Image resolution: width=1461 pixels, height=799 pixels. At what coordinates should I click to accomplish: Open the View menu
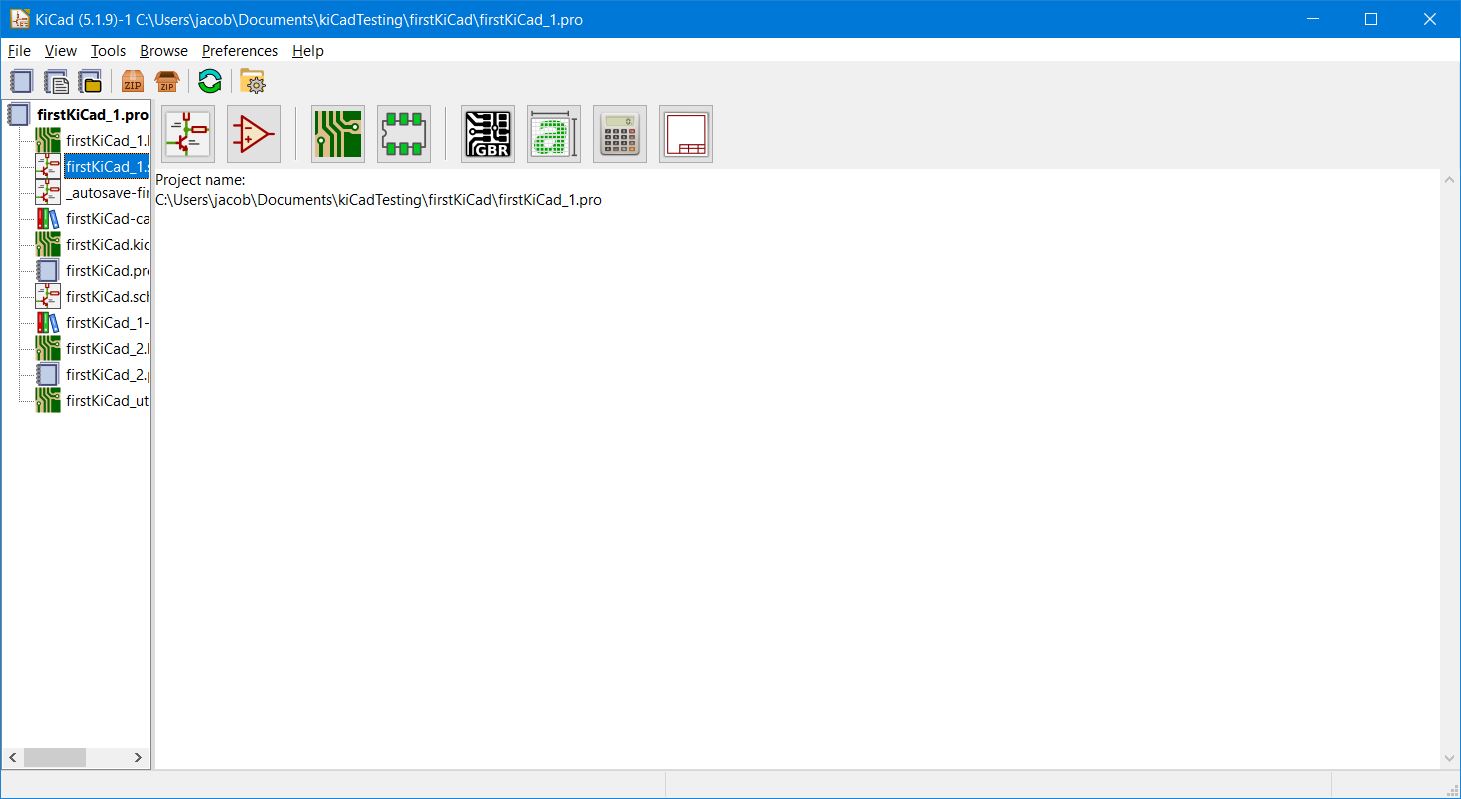60,50
